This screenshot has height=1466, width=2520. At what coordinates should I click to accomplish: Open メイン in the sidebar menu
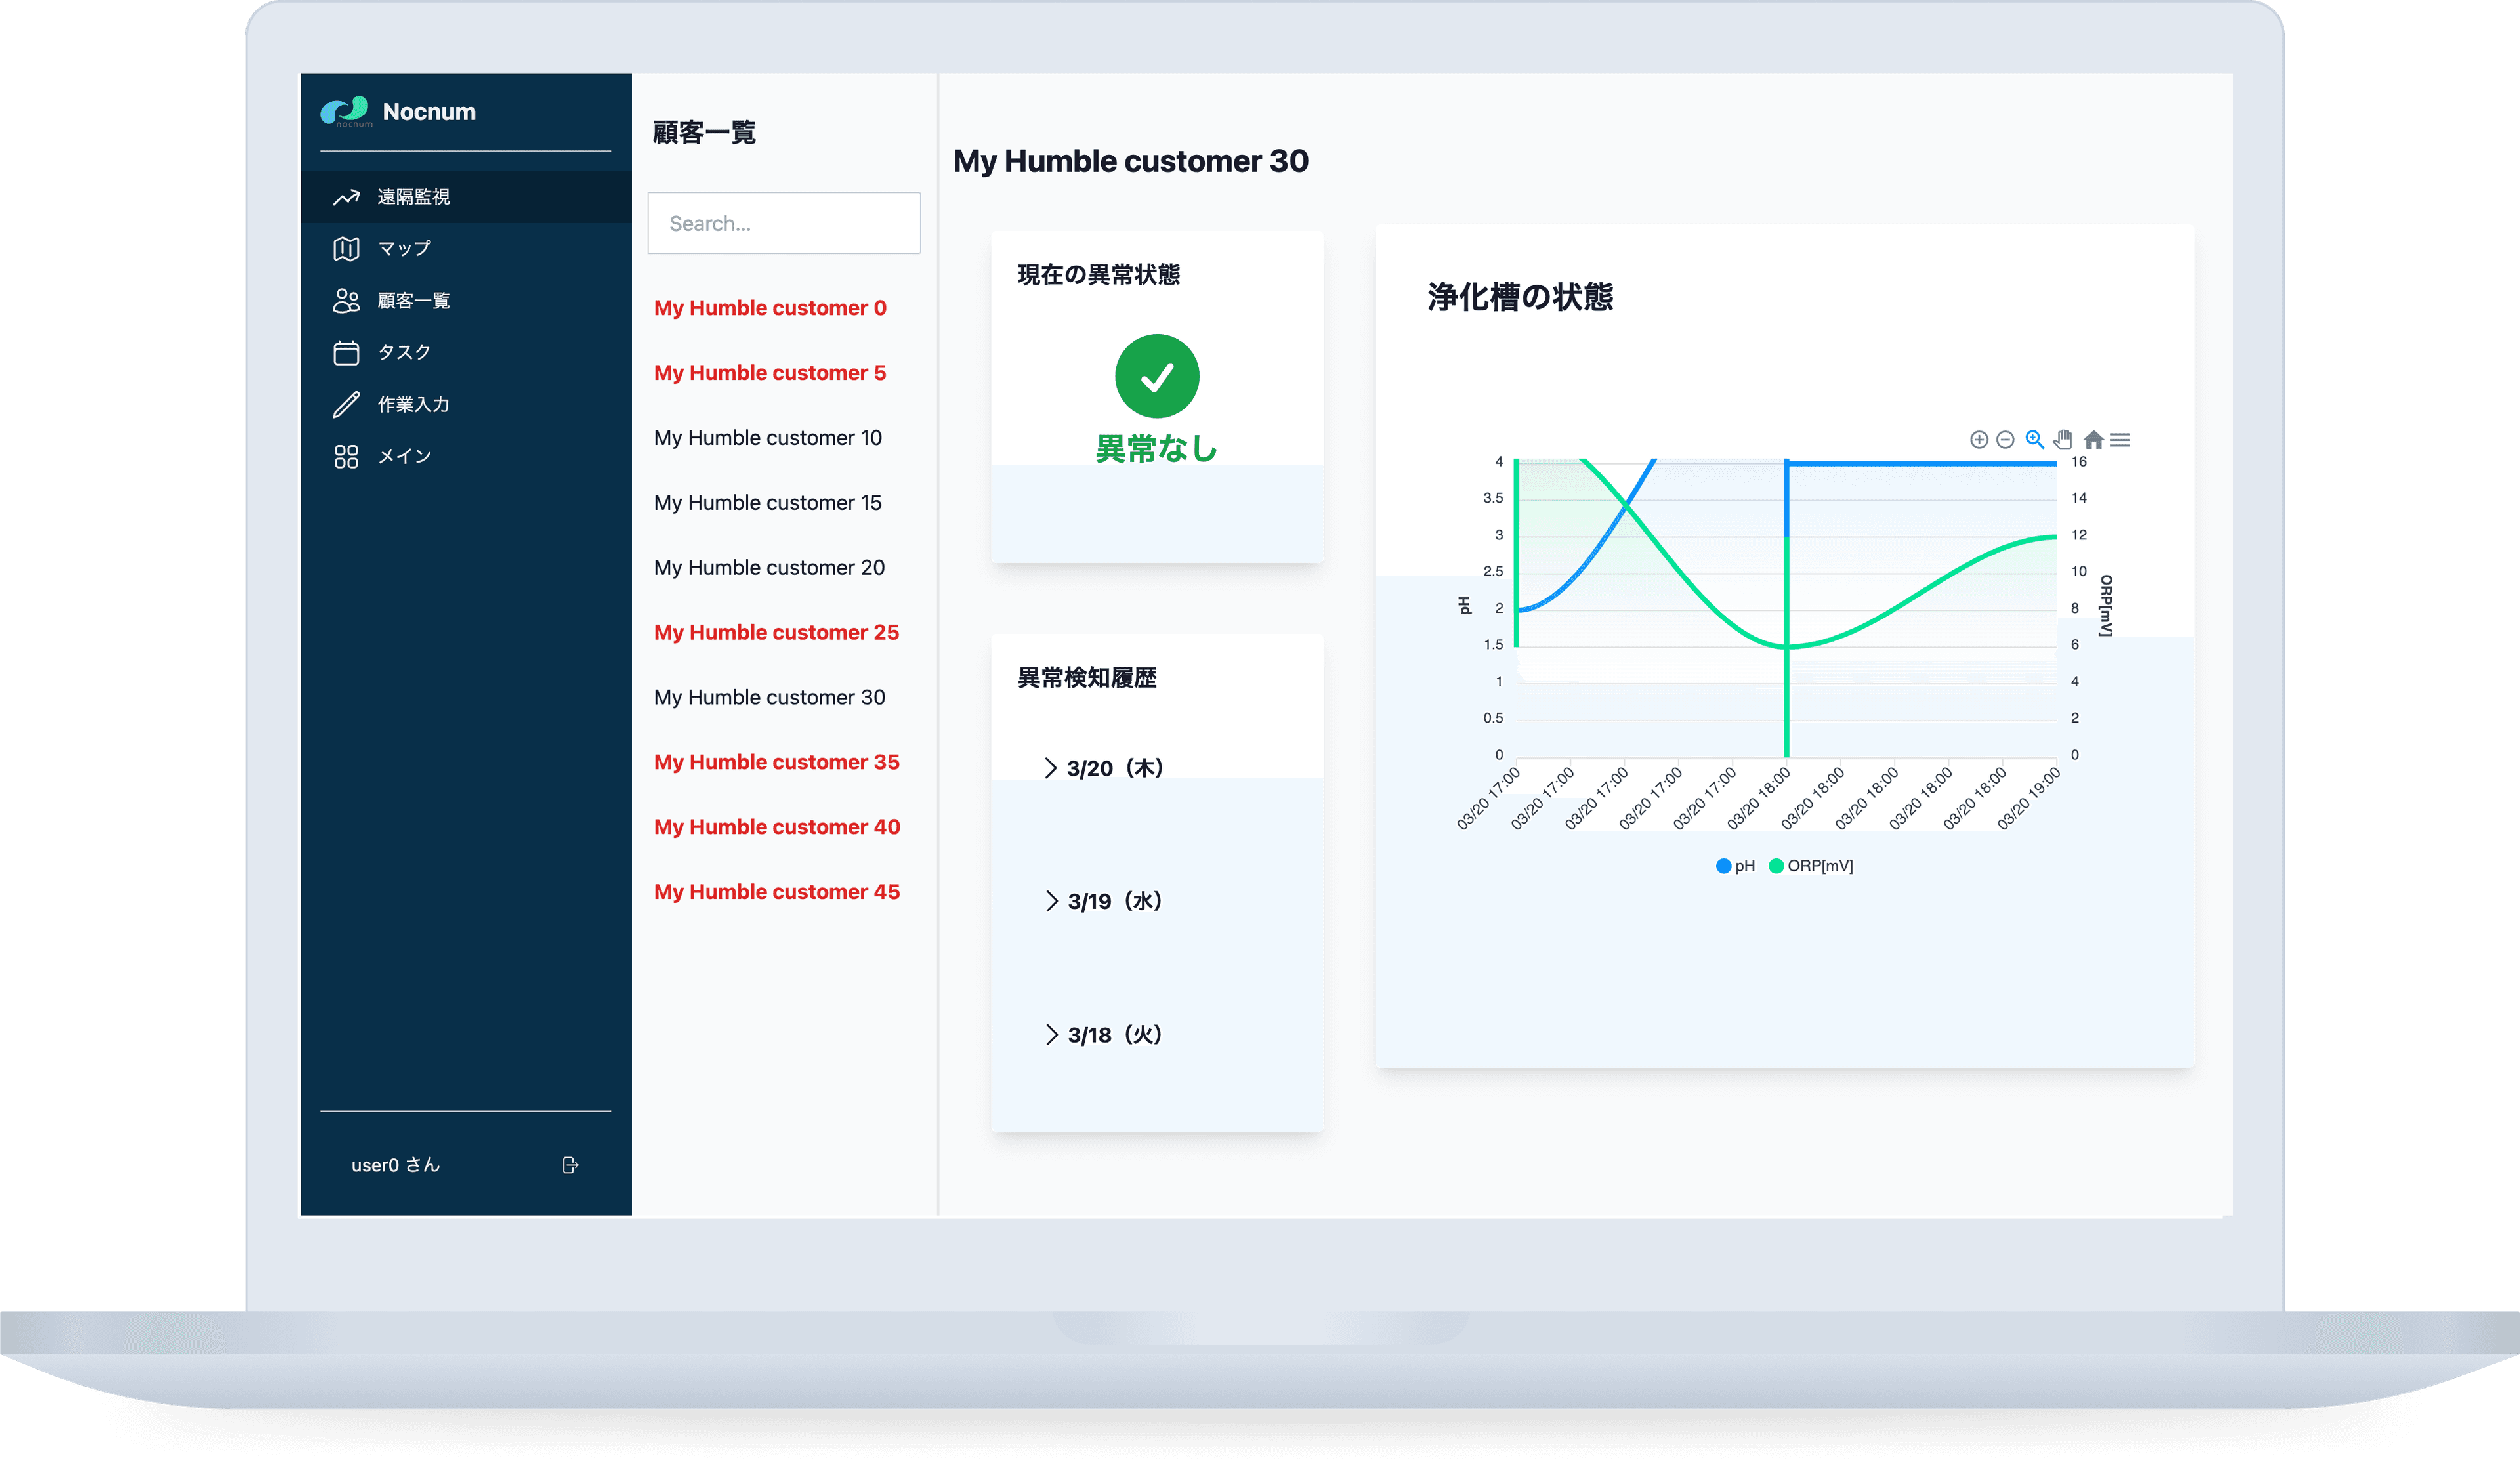tap(466, 456)
